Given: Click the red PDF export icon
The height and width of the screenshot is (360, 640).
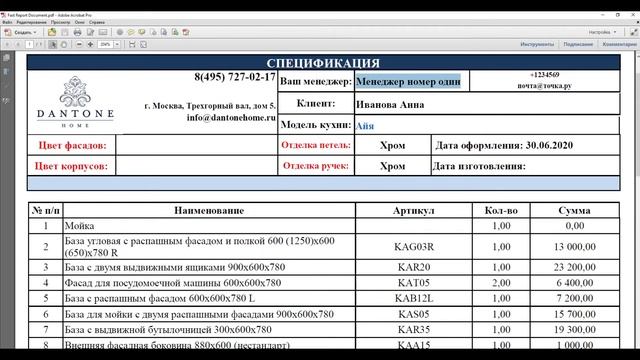Looking at the screenshot, I should (186, 32).
